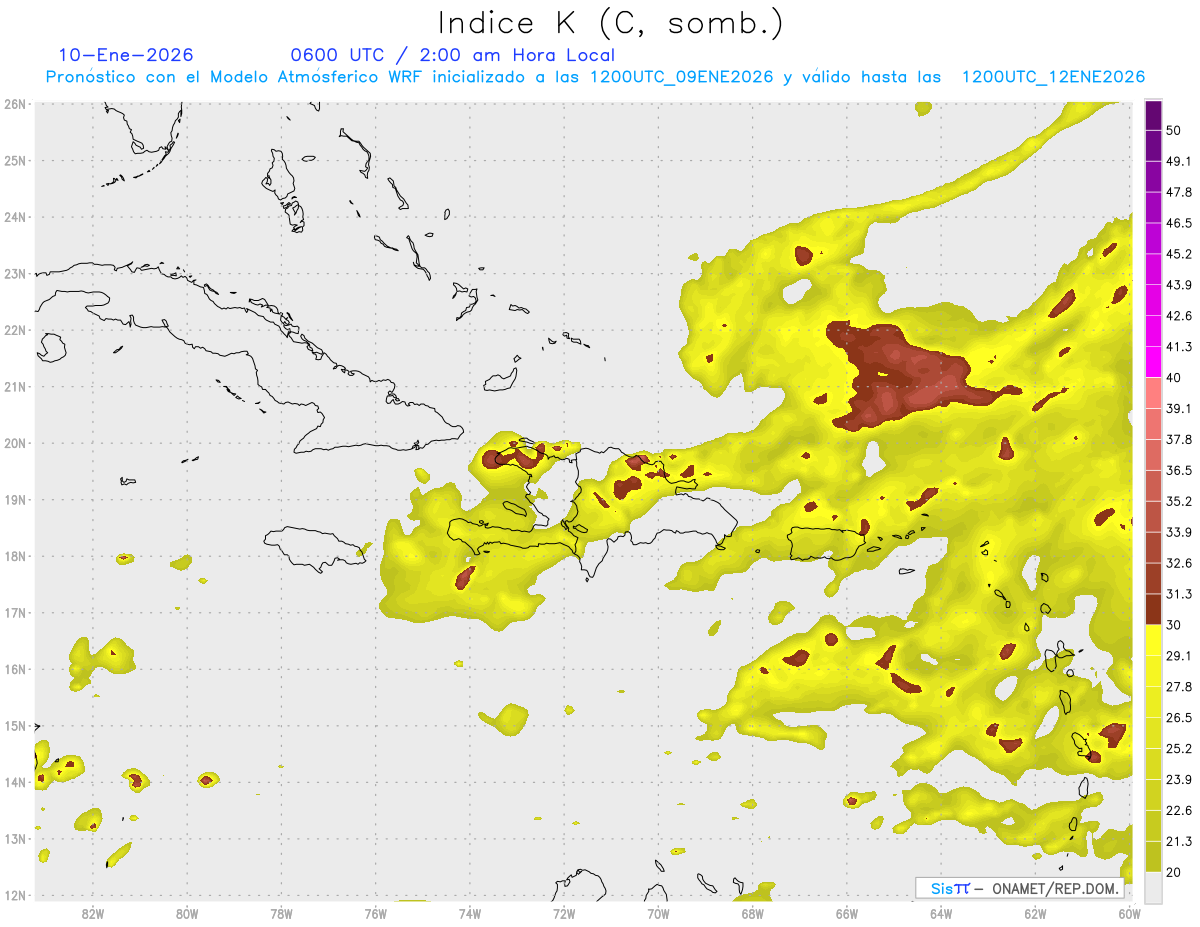Click the color scale value "41.3"
This screenshot has height=927, width=1200.
pos(1178,347)
